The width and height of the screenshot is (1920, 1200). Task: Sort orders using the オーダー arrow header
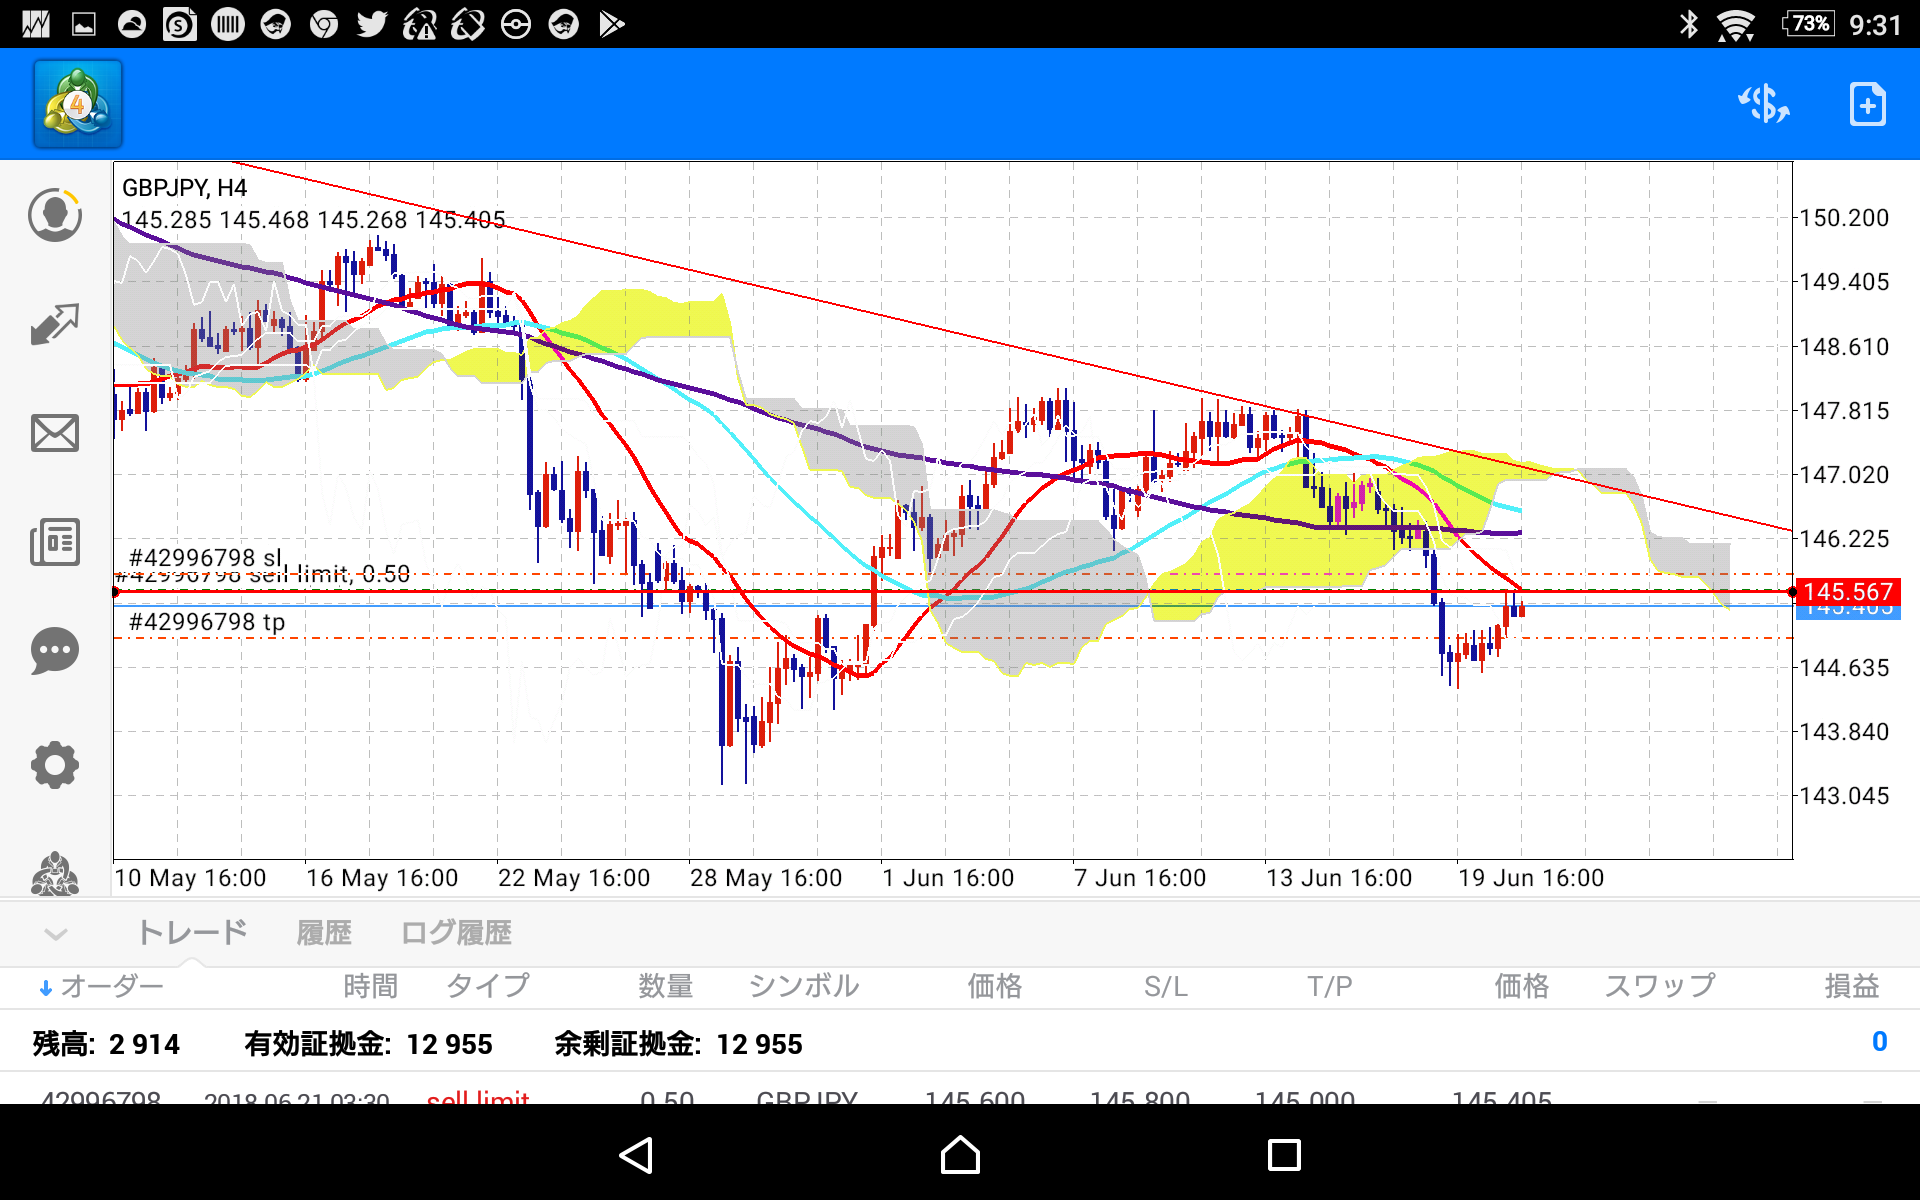pyautogui.click(x=101, y=987)
